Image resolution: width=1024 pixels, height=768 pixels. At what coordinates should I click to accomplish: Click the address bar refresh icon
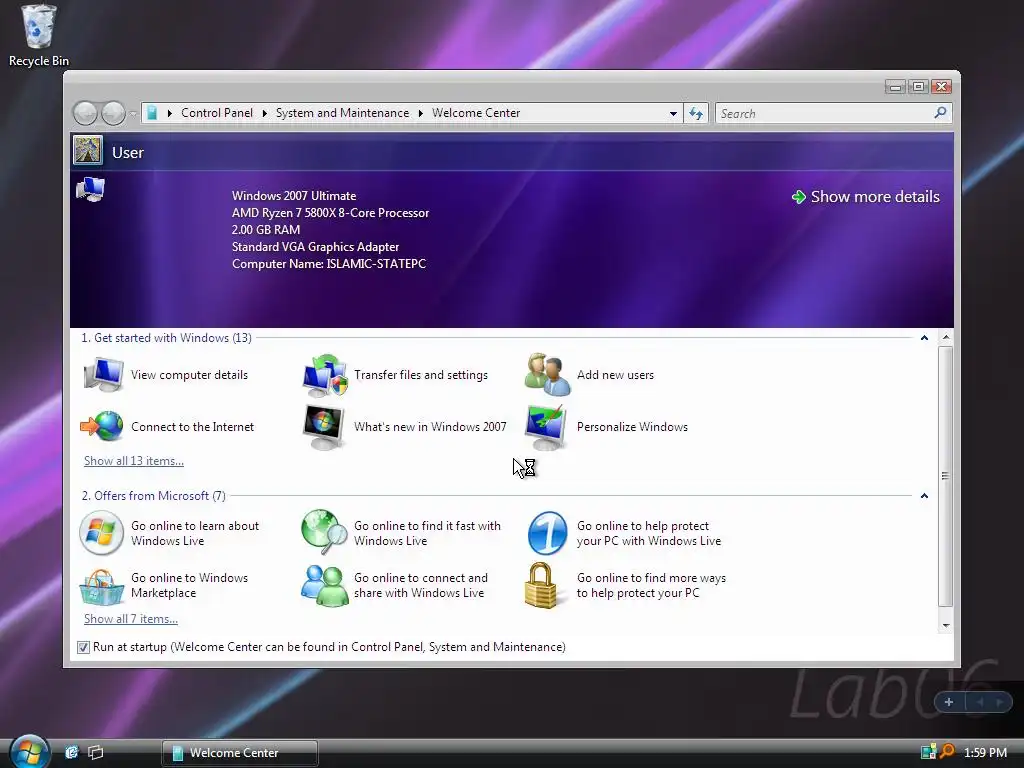coord(696,114)
